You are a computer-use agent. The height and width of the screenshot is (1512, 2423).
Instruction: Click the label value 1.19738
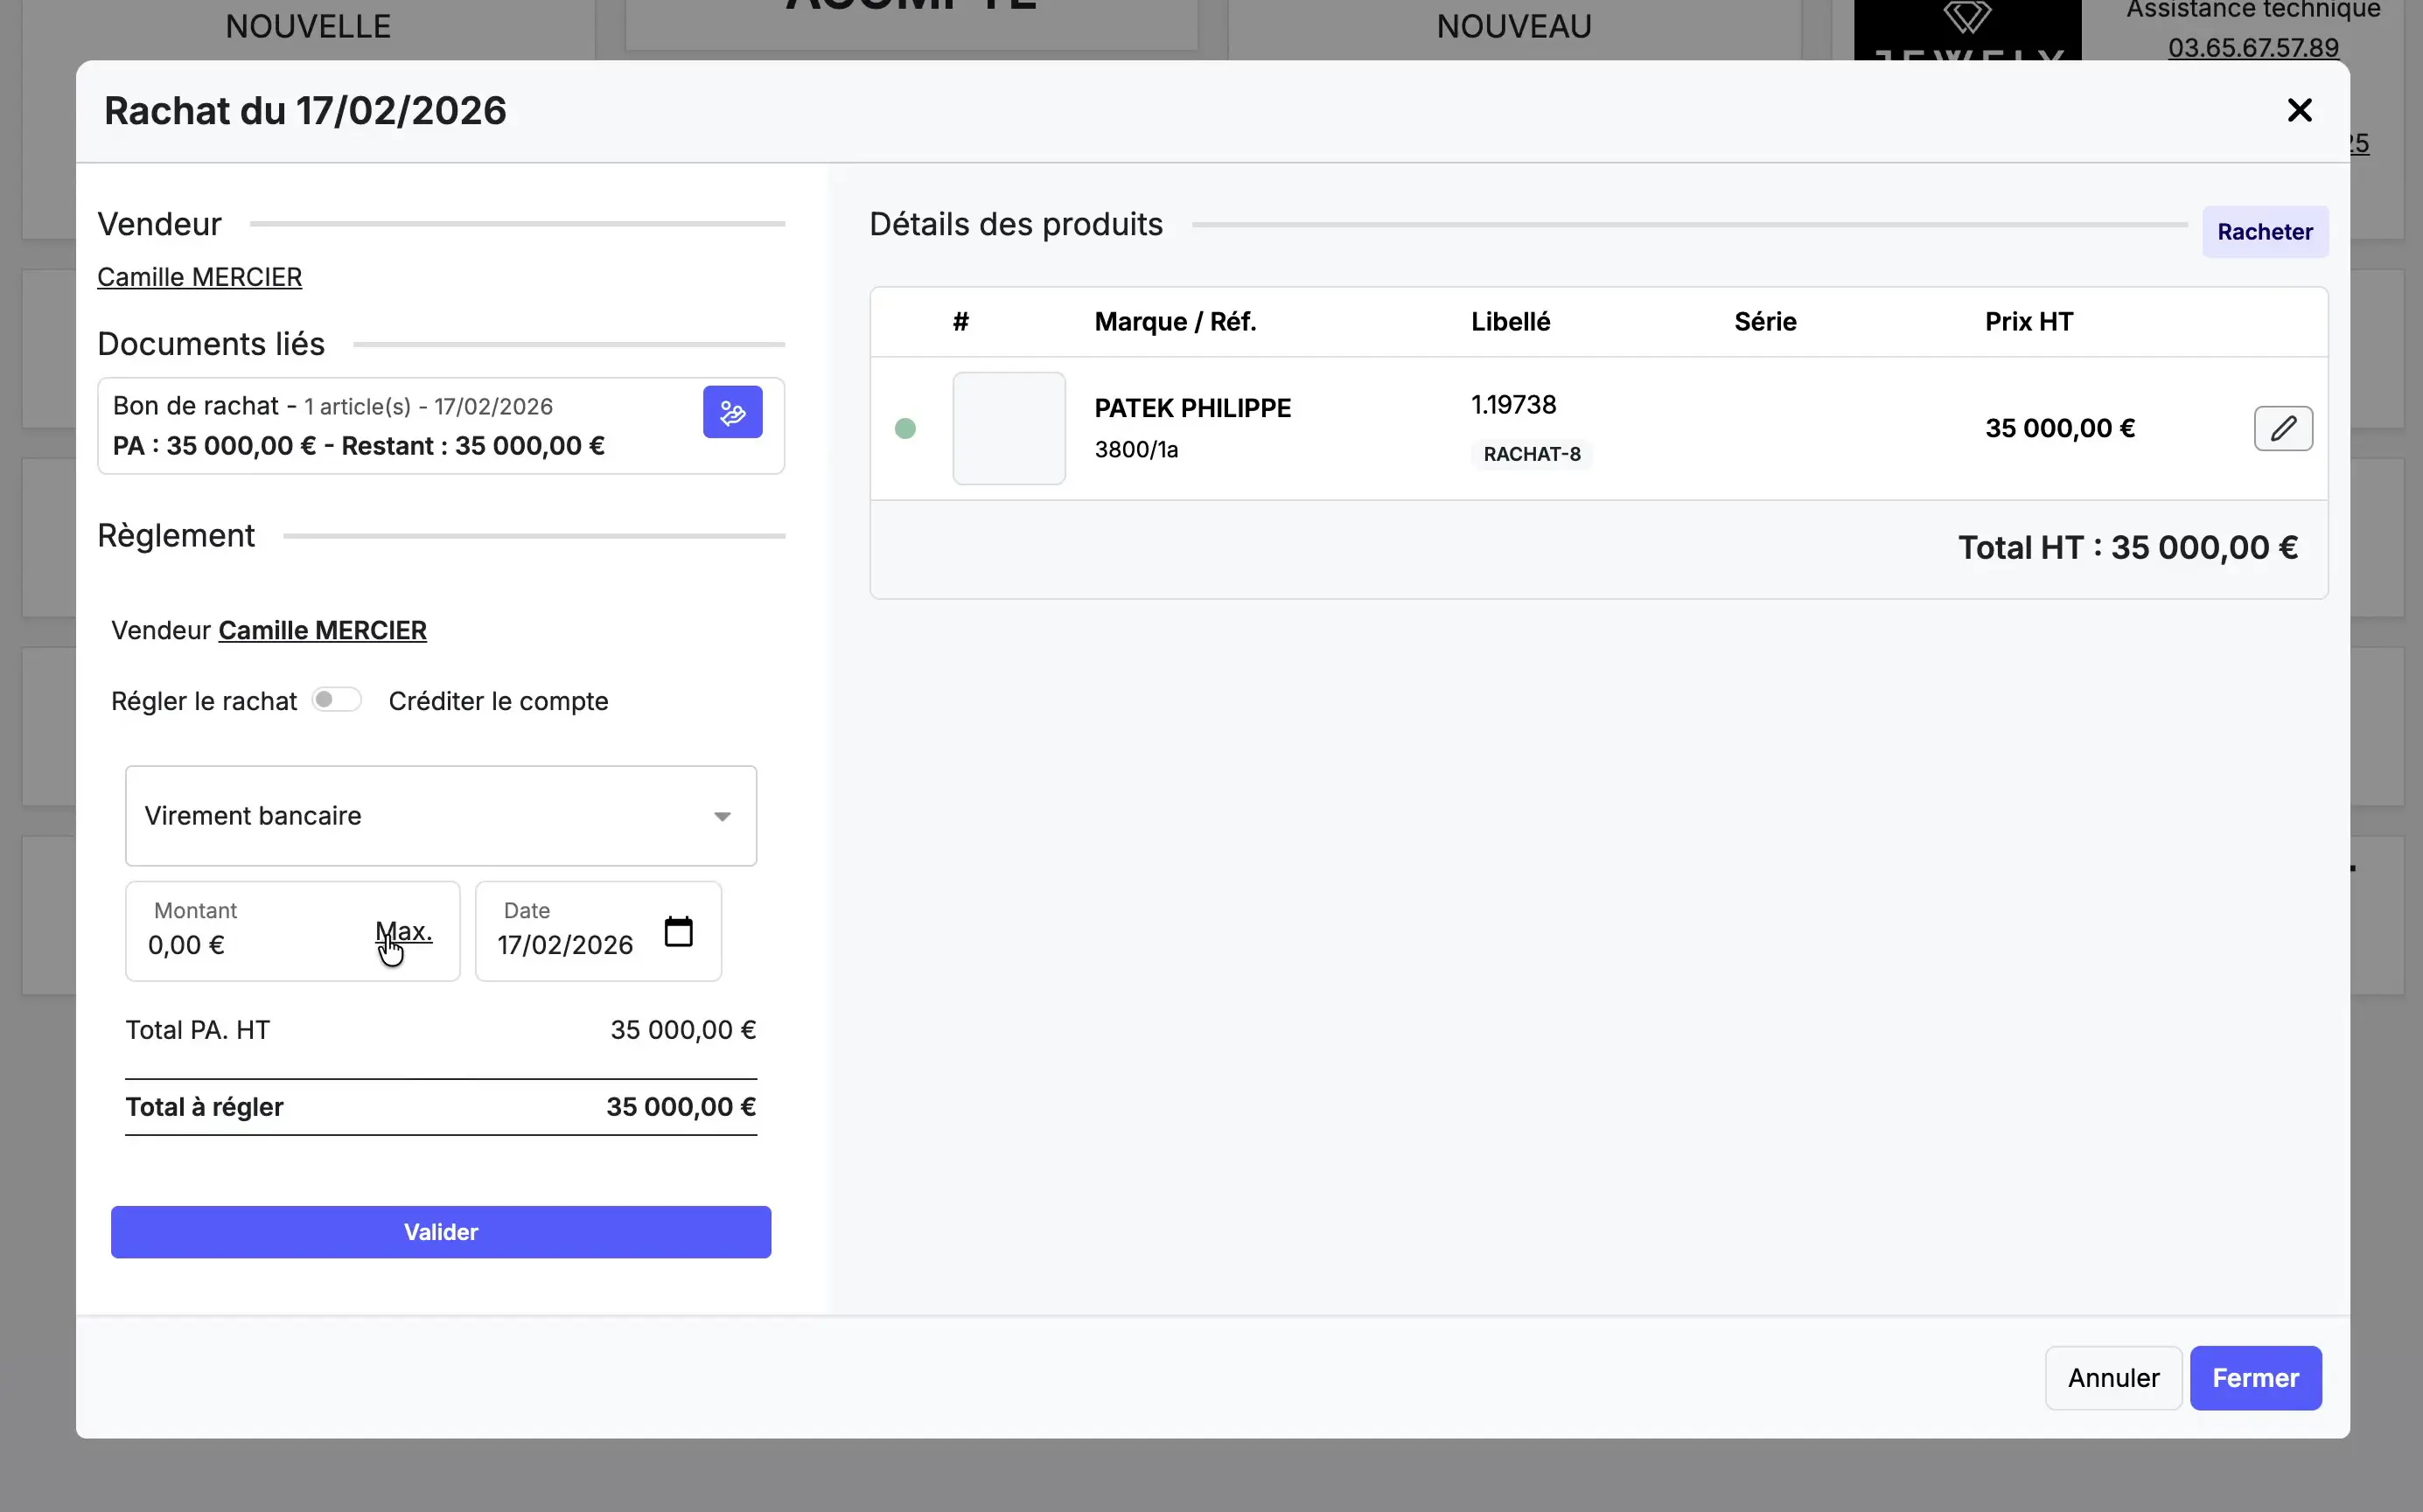tap(1513, 405)
